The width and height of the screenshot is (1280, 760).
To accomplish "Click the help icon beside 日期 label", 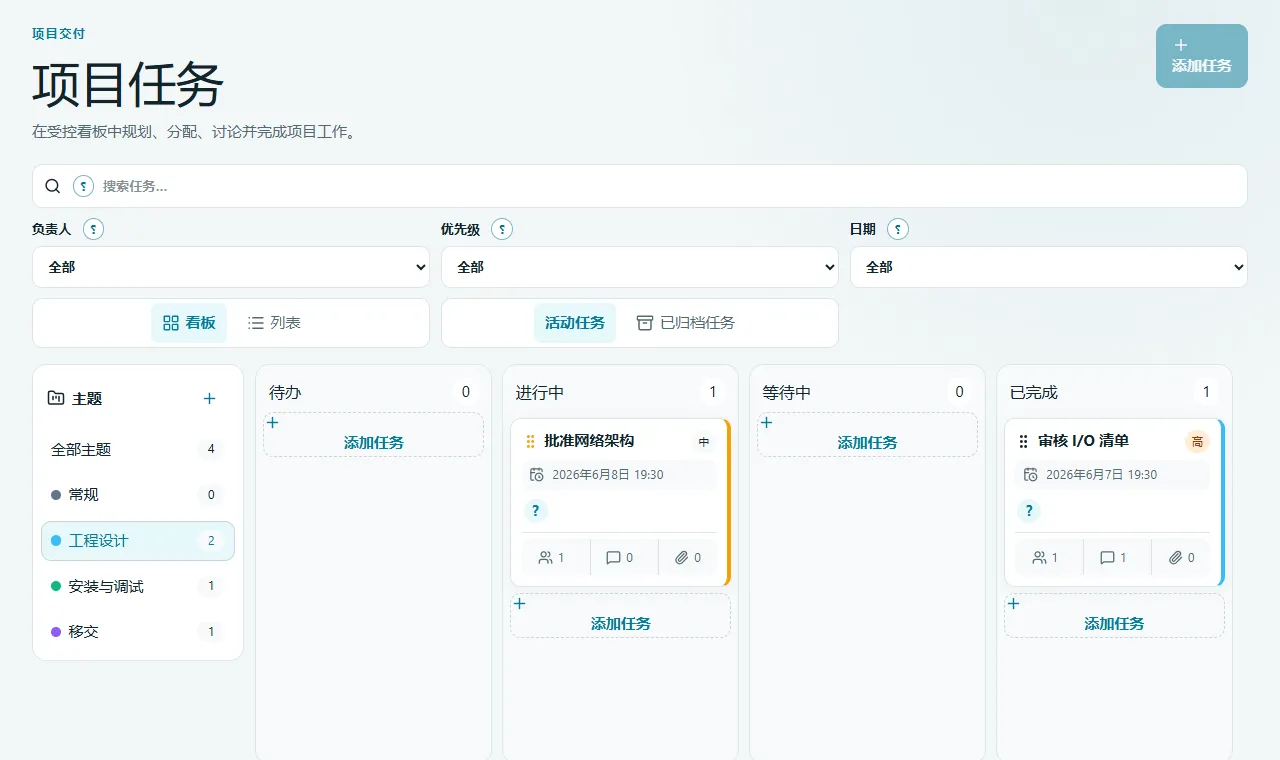I will 898,229.
